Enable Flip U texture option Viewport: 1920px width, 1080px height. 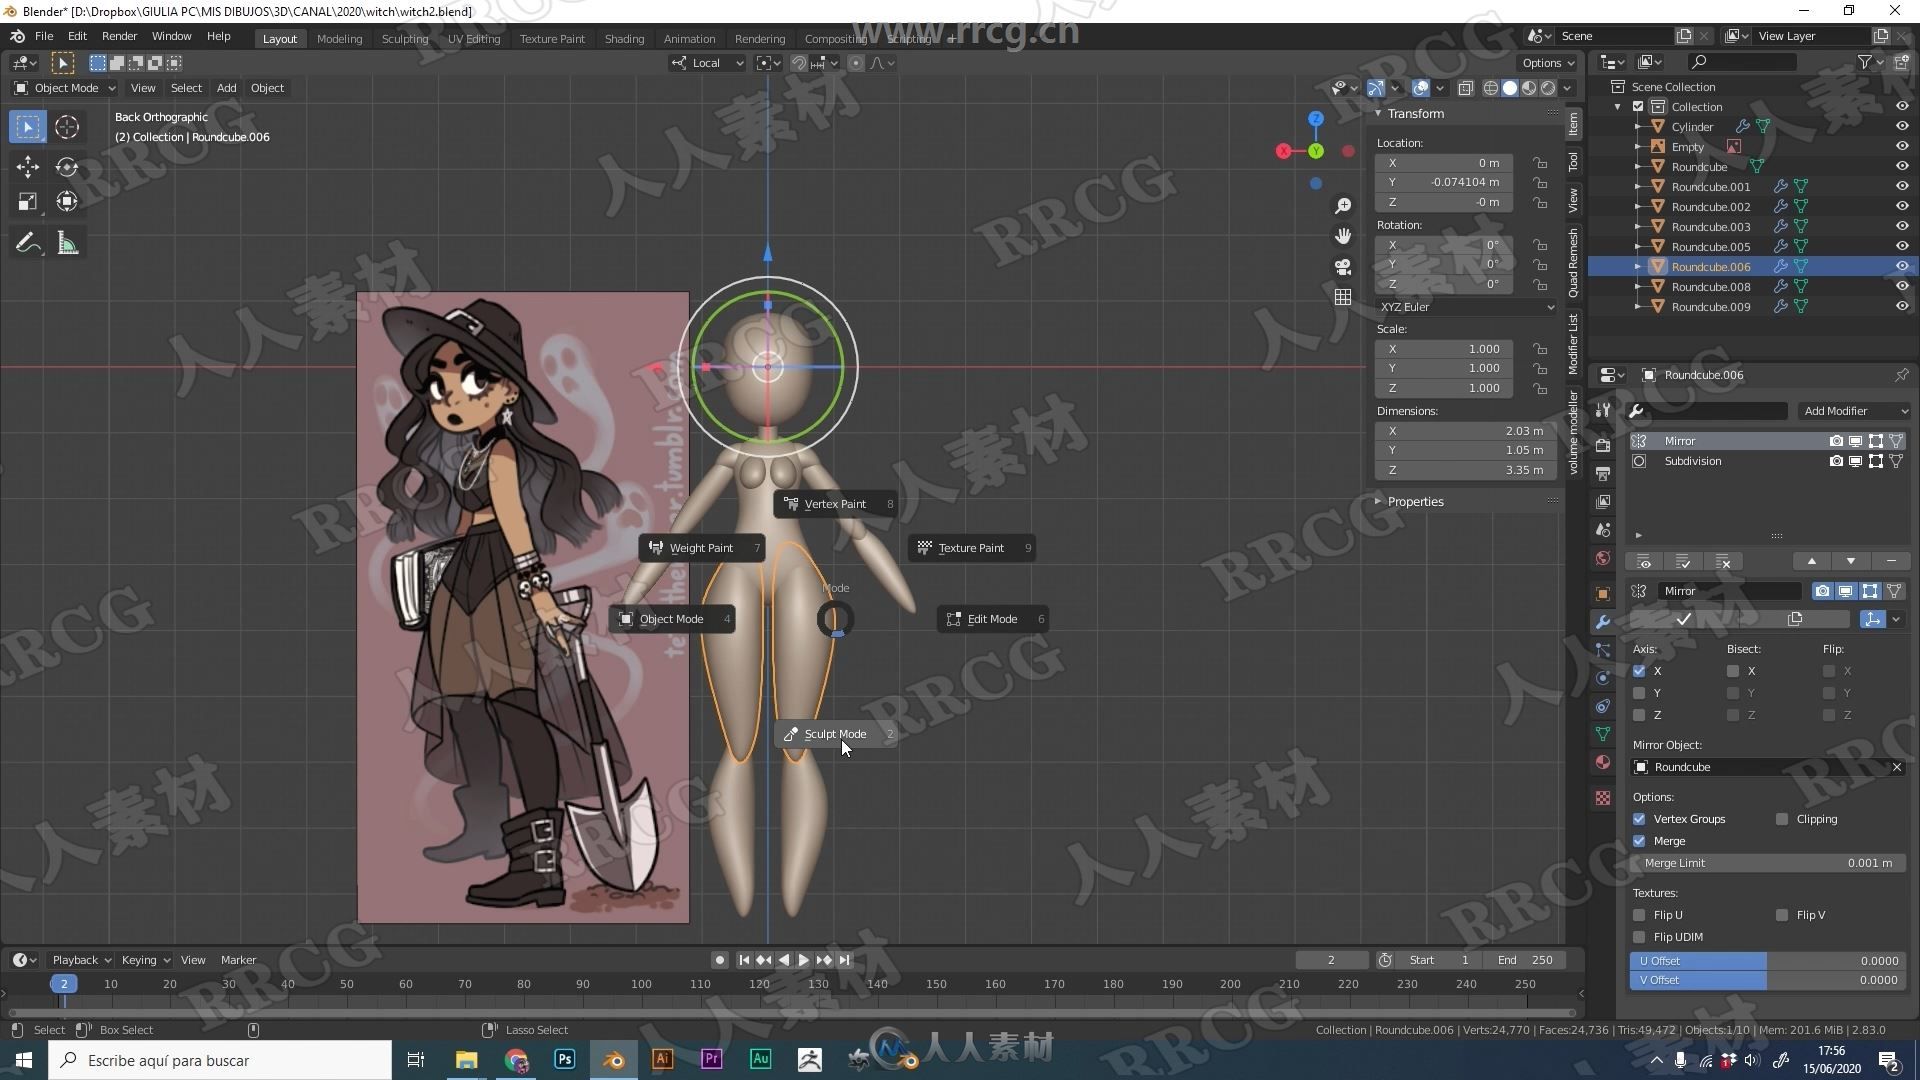point(1640,914)
